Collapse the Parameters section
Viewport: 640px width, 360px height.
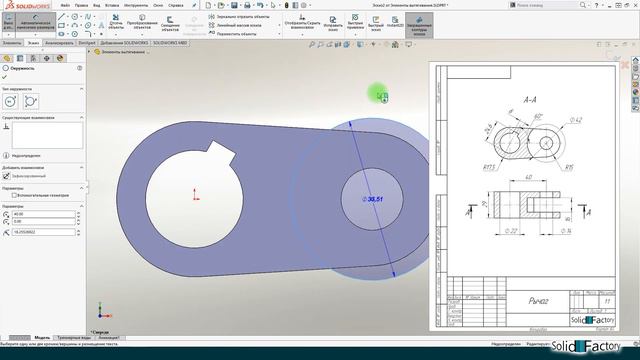pos(81,206)
